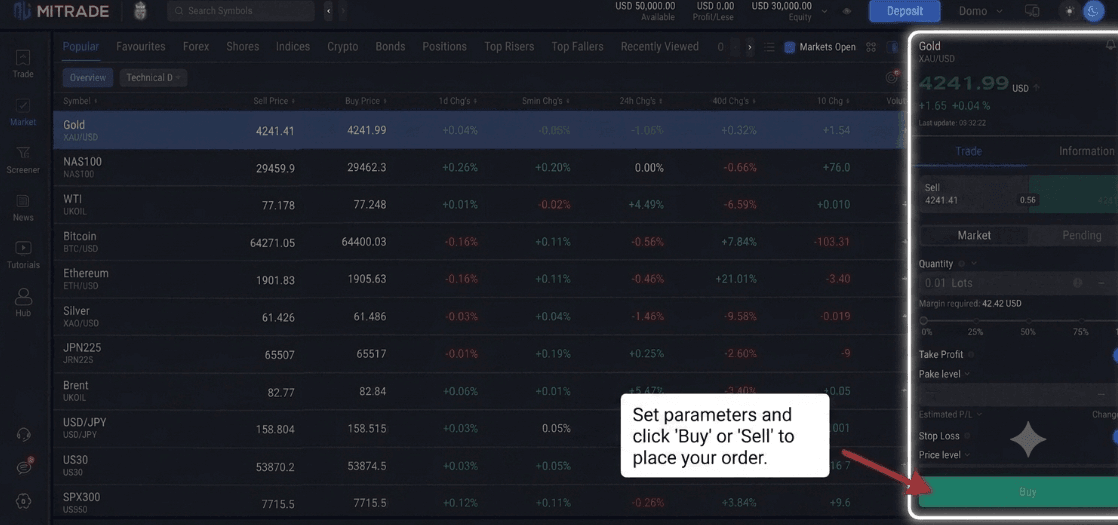Select the Overview button
Viewport: 1118px width, 525px height.
tap(88, 77)
